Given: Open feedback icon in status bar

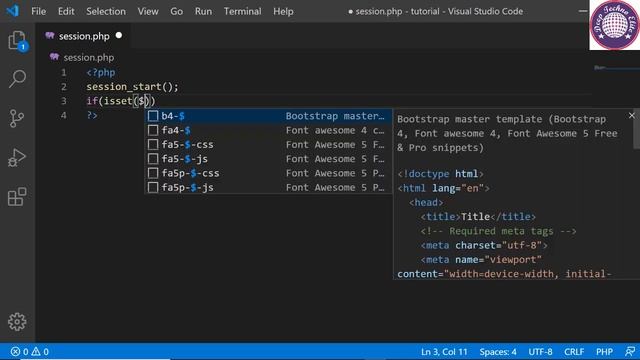Looking at the screenshot, I should tap(630, 351).
